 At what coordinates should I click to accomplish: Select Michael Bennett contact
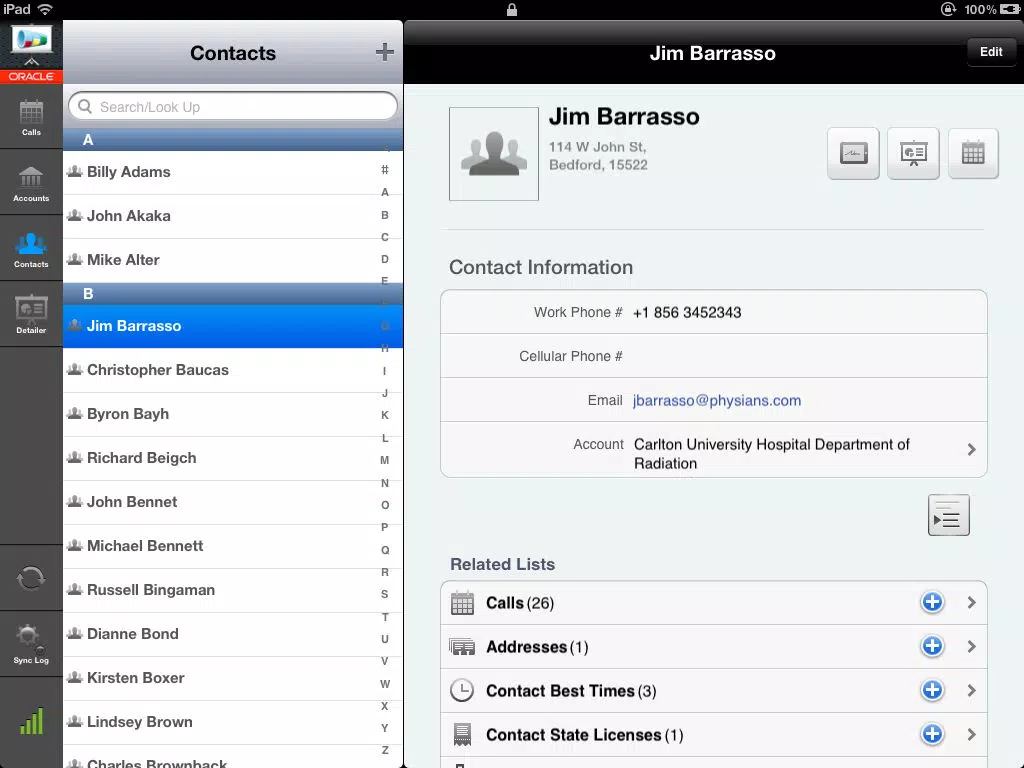(233, 546)
